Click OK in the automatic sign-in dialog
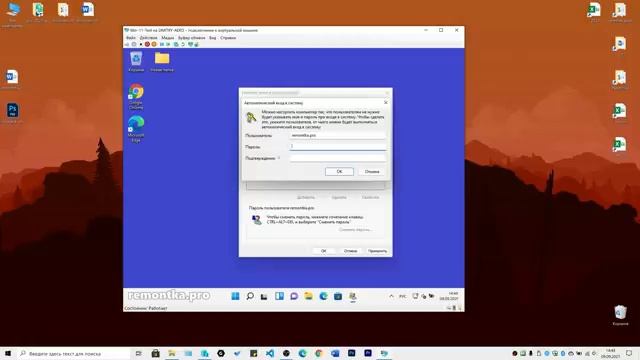 339,171
